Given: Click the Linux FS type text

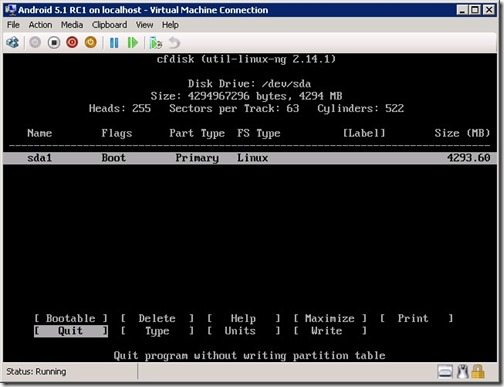Looking at the screenshot, I should tap(252, 158).
